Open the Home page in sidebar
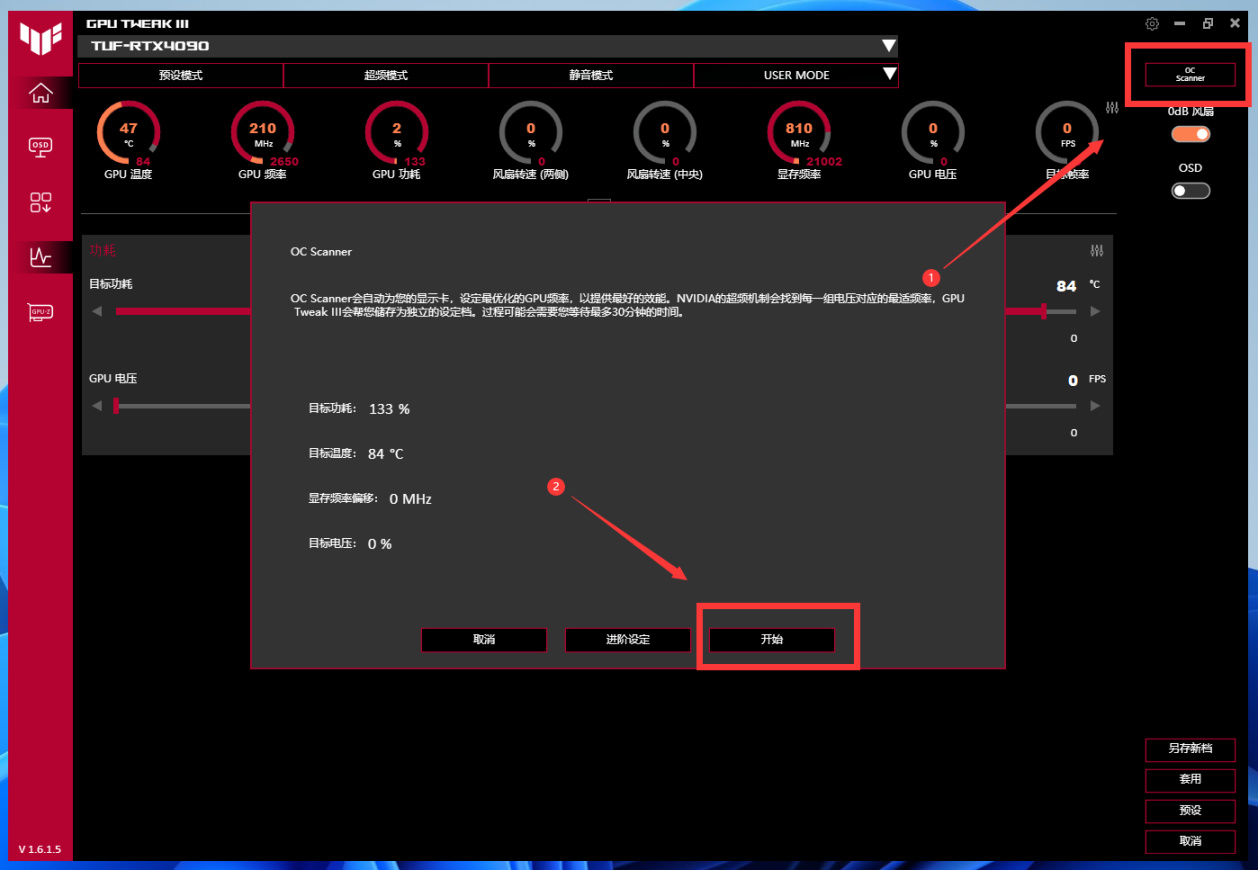Screen dimensions: 1258x870 pyautogui.click(x=40, y=93)
